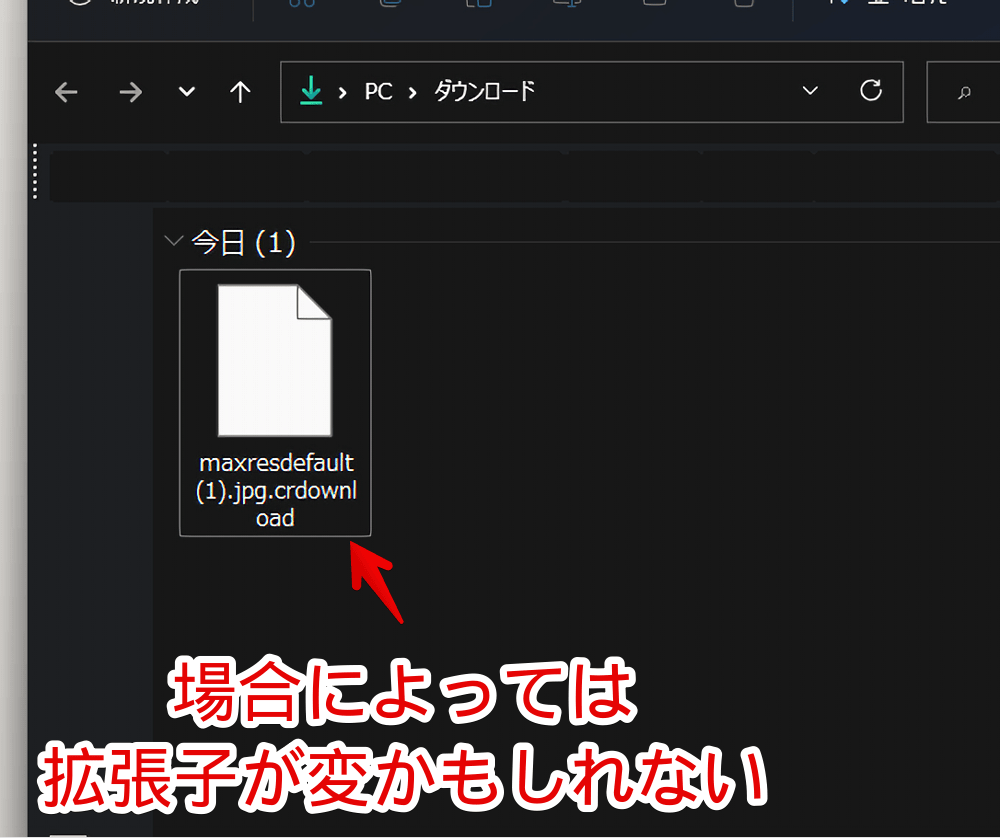Refresh the ダウンロード folder
Image resolution: width=1000 pixels, height=839 pixels.
point(871,91)
